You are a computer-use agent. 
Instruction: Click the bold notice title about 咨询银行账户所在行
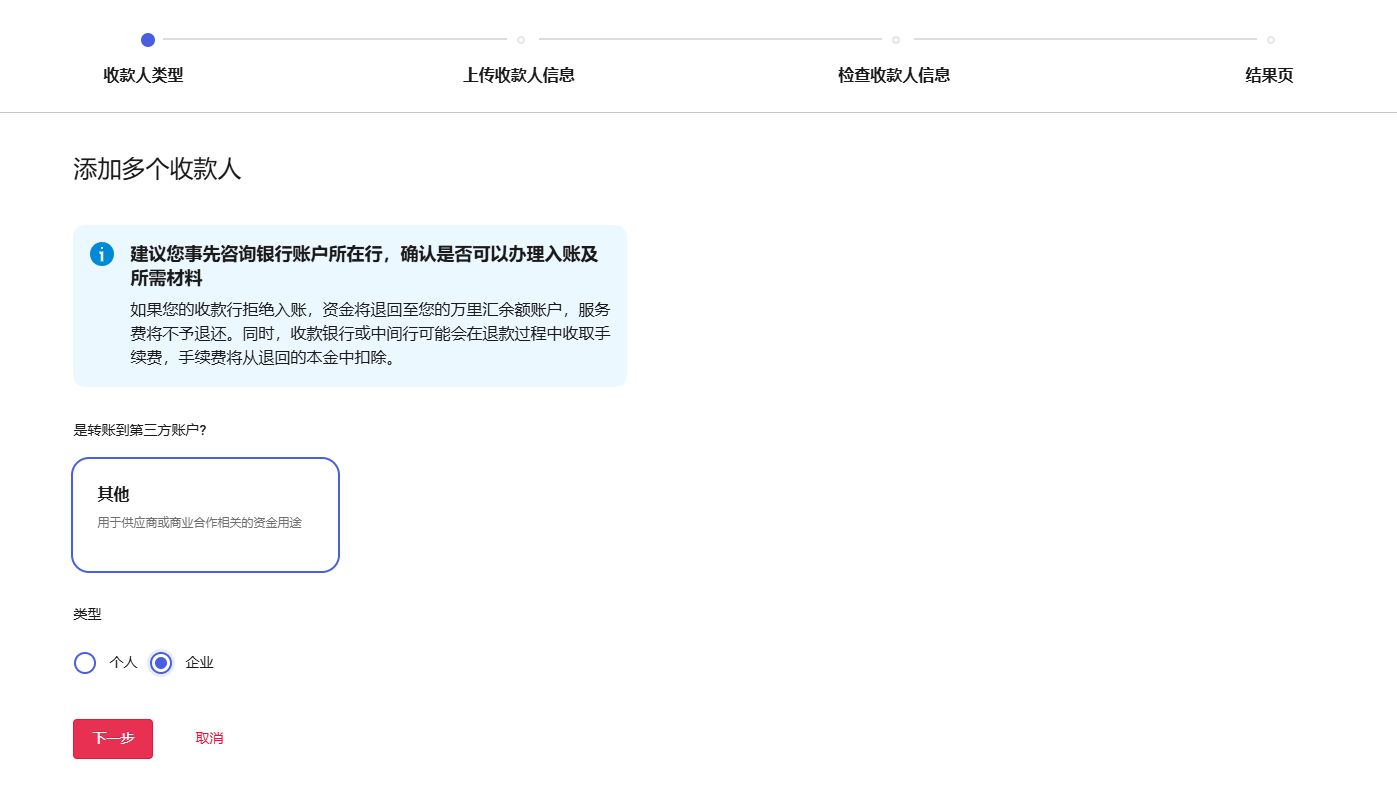tap(364, 265)
